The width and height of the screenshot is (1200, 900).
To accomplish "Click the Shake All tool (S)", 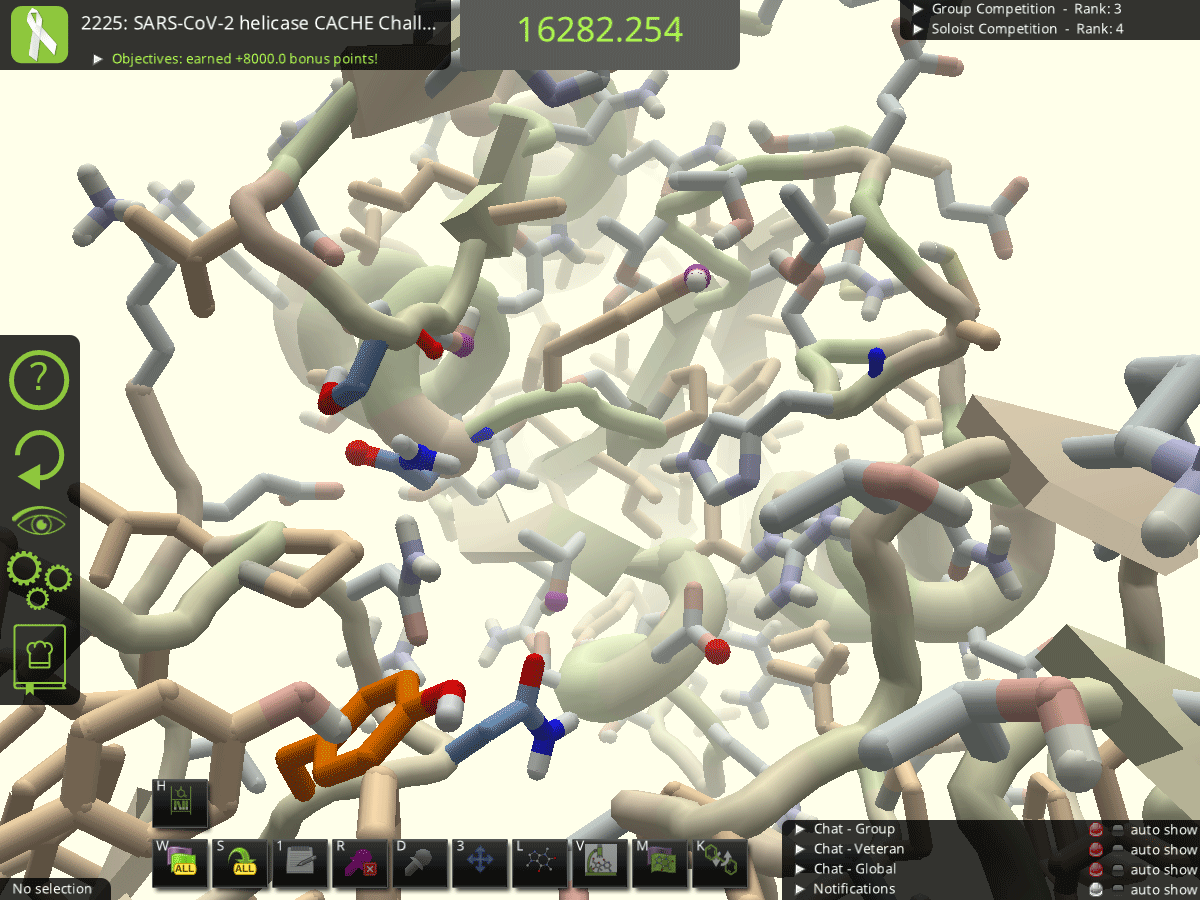I will 241,864.
